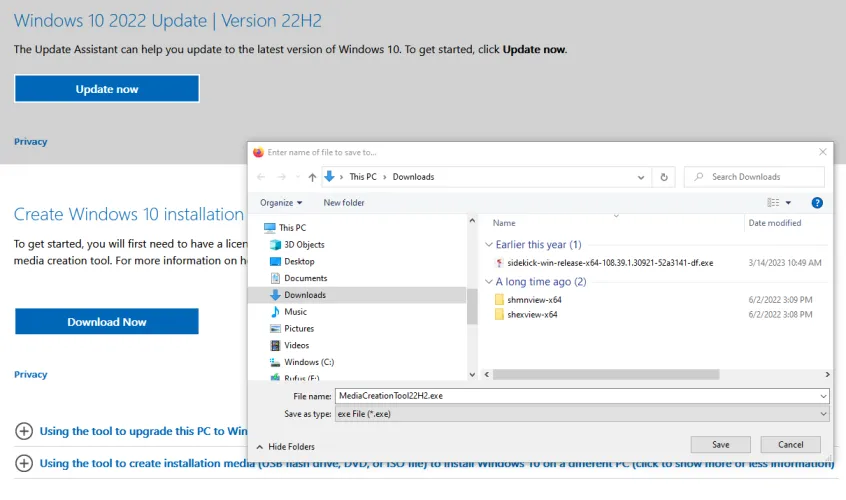Screen dimensions: 846x500
Task: Click the Back arrow in save dialog
Action: click(x=262, y=177)
